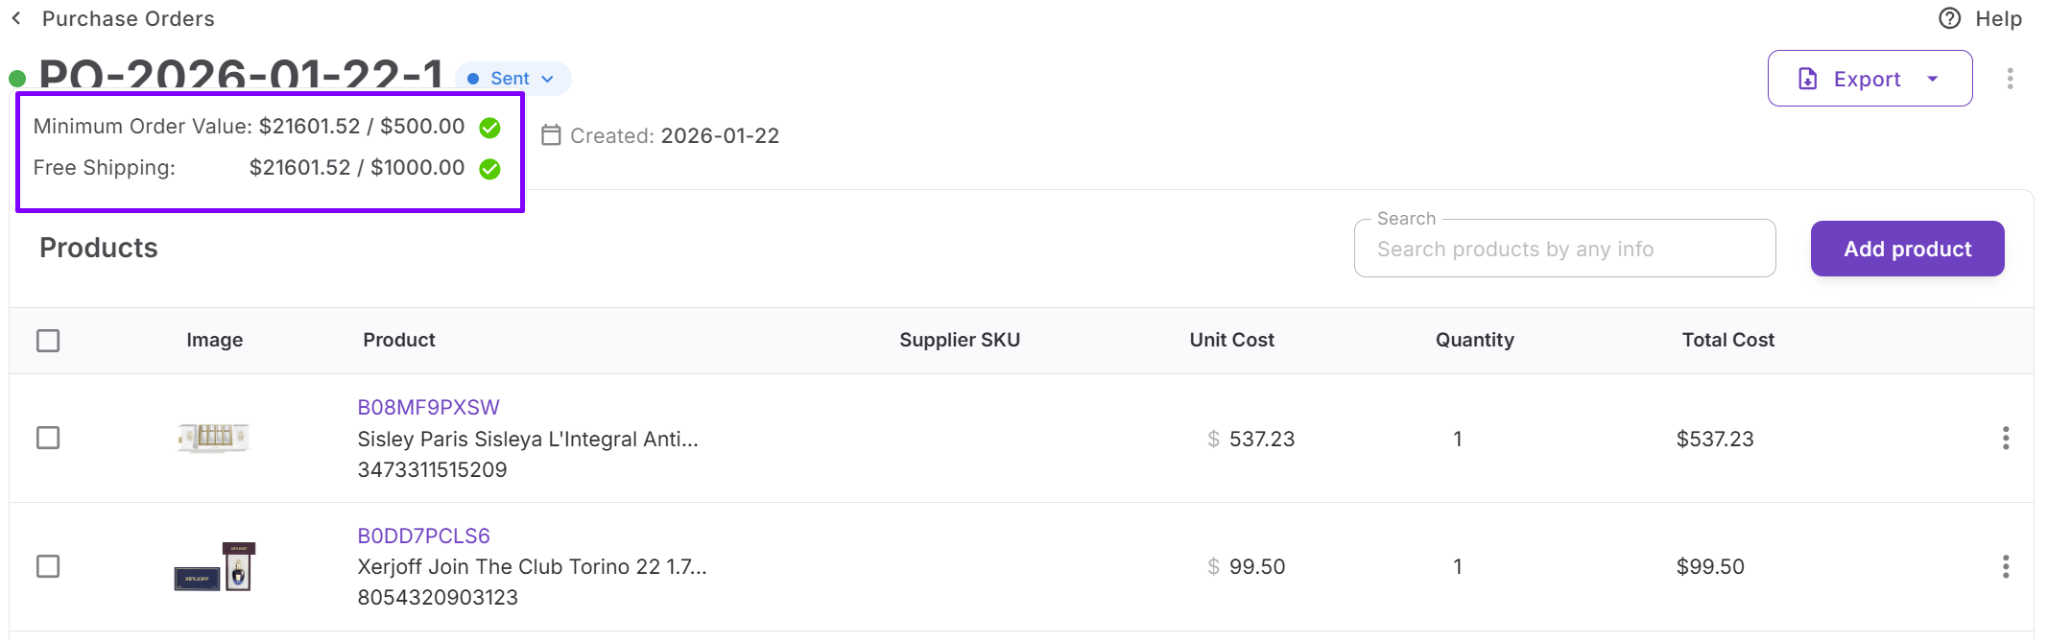Click the Add product button
This screenshot has width=2048, height=640.
(x=1906, y=248)
